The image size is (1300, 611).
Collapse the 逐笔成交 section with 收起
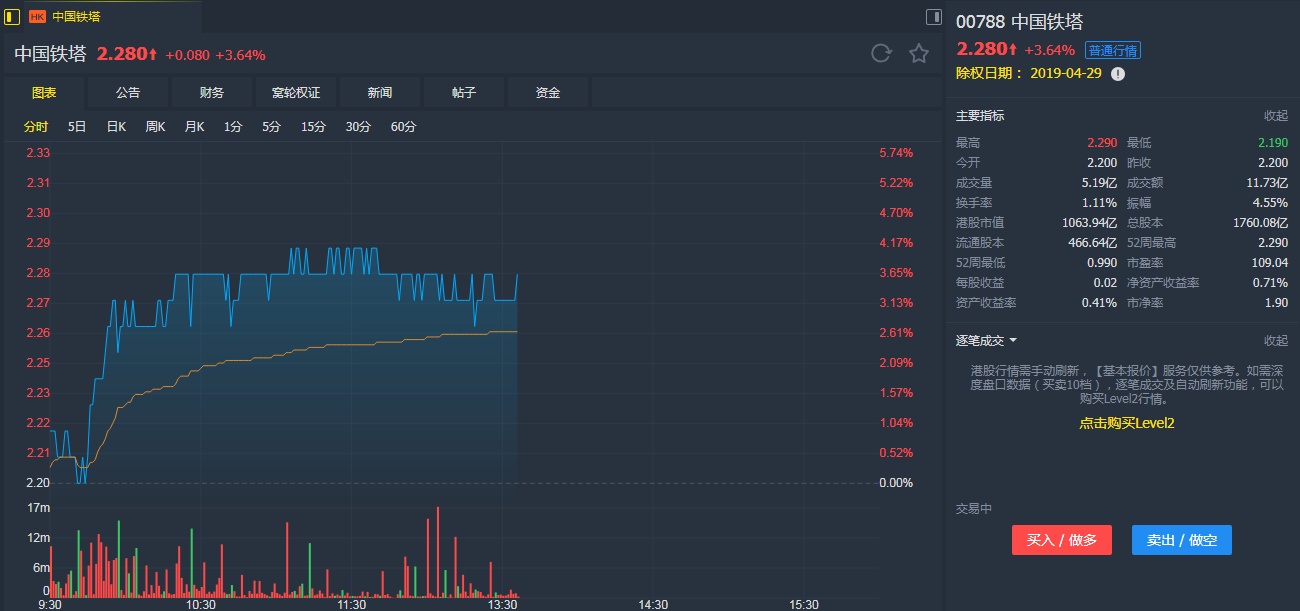tap(1275, 341)
